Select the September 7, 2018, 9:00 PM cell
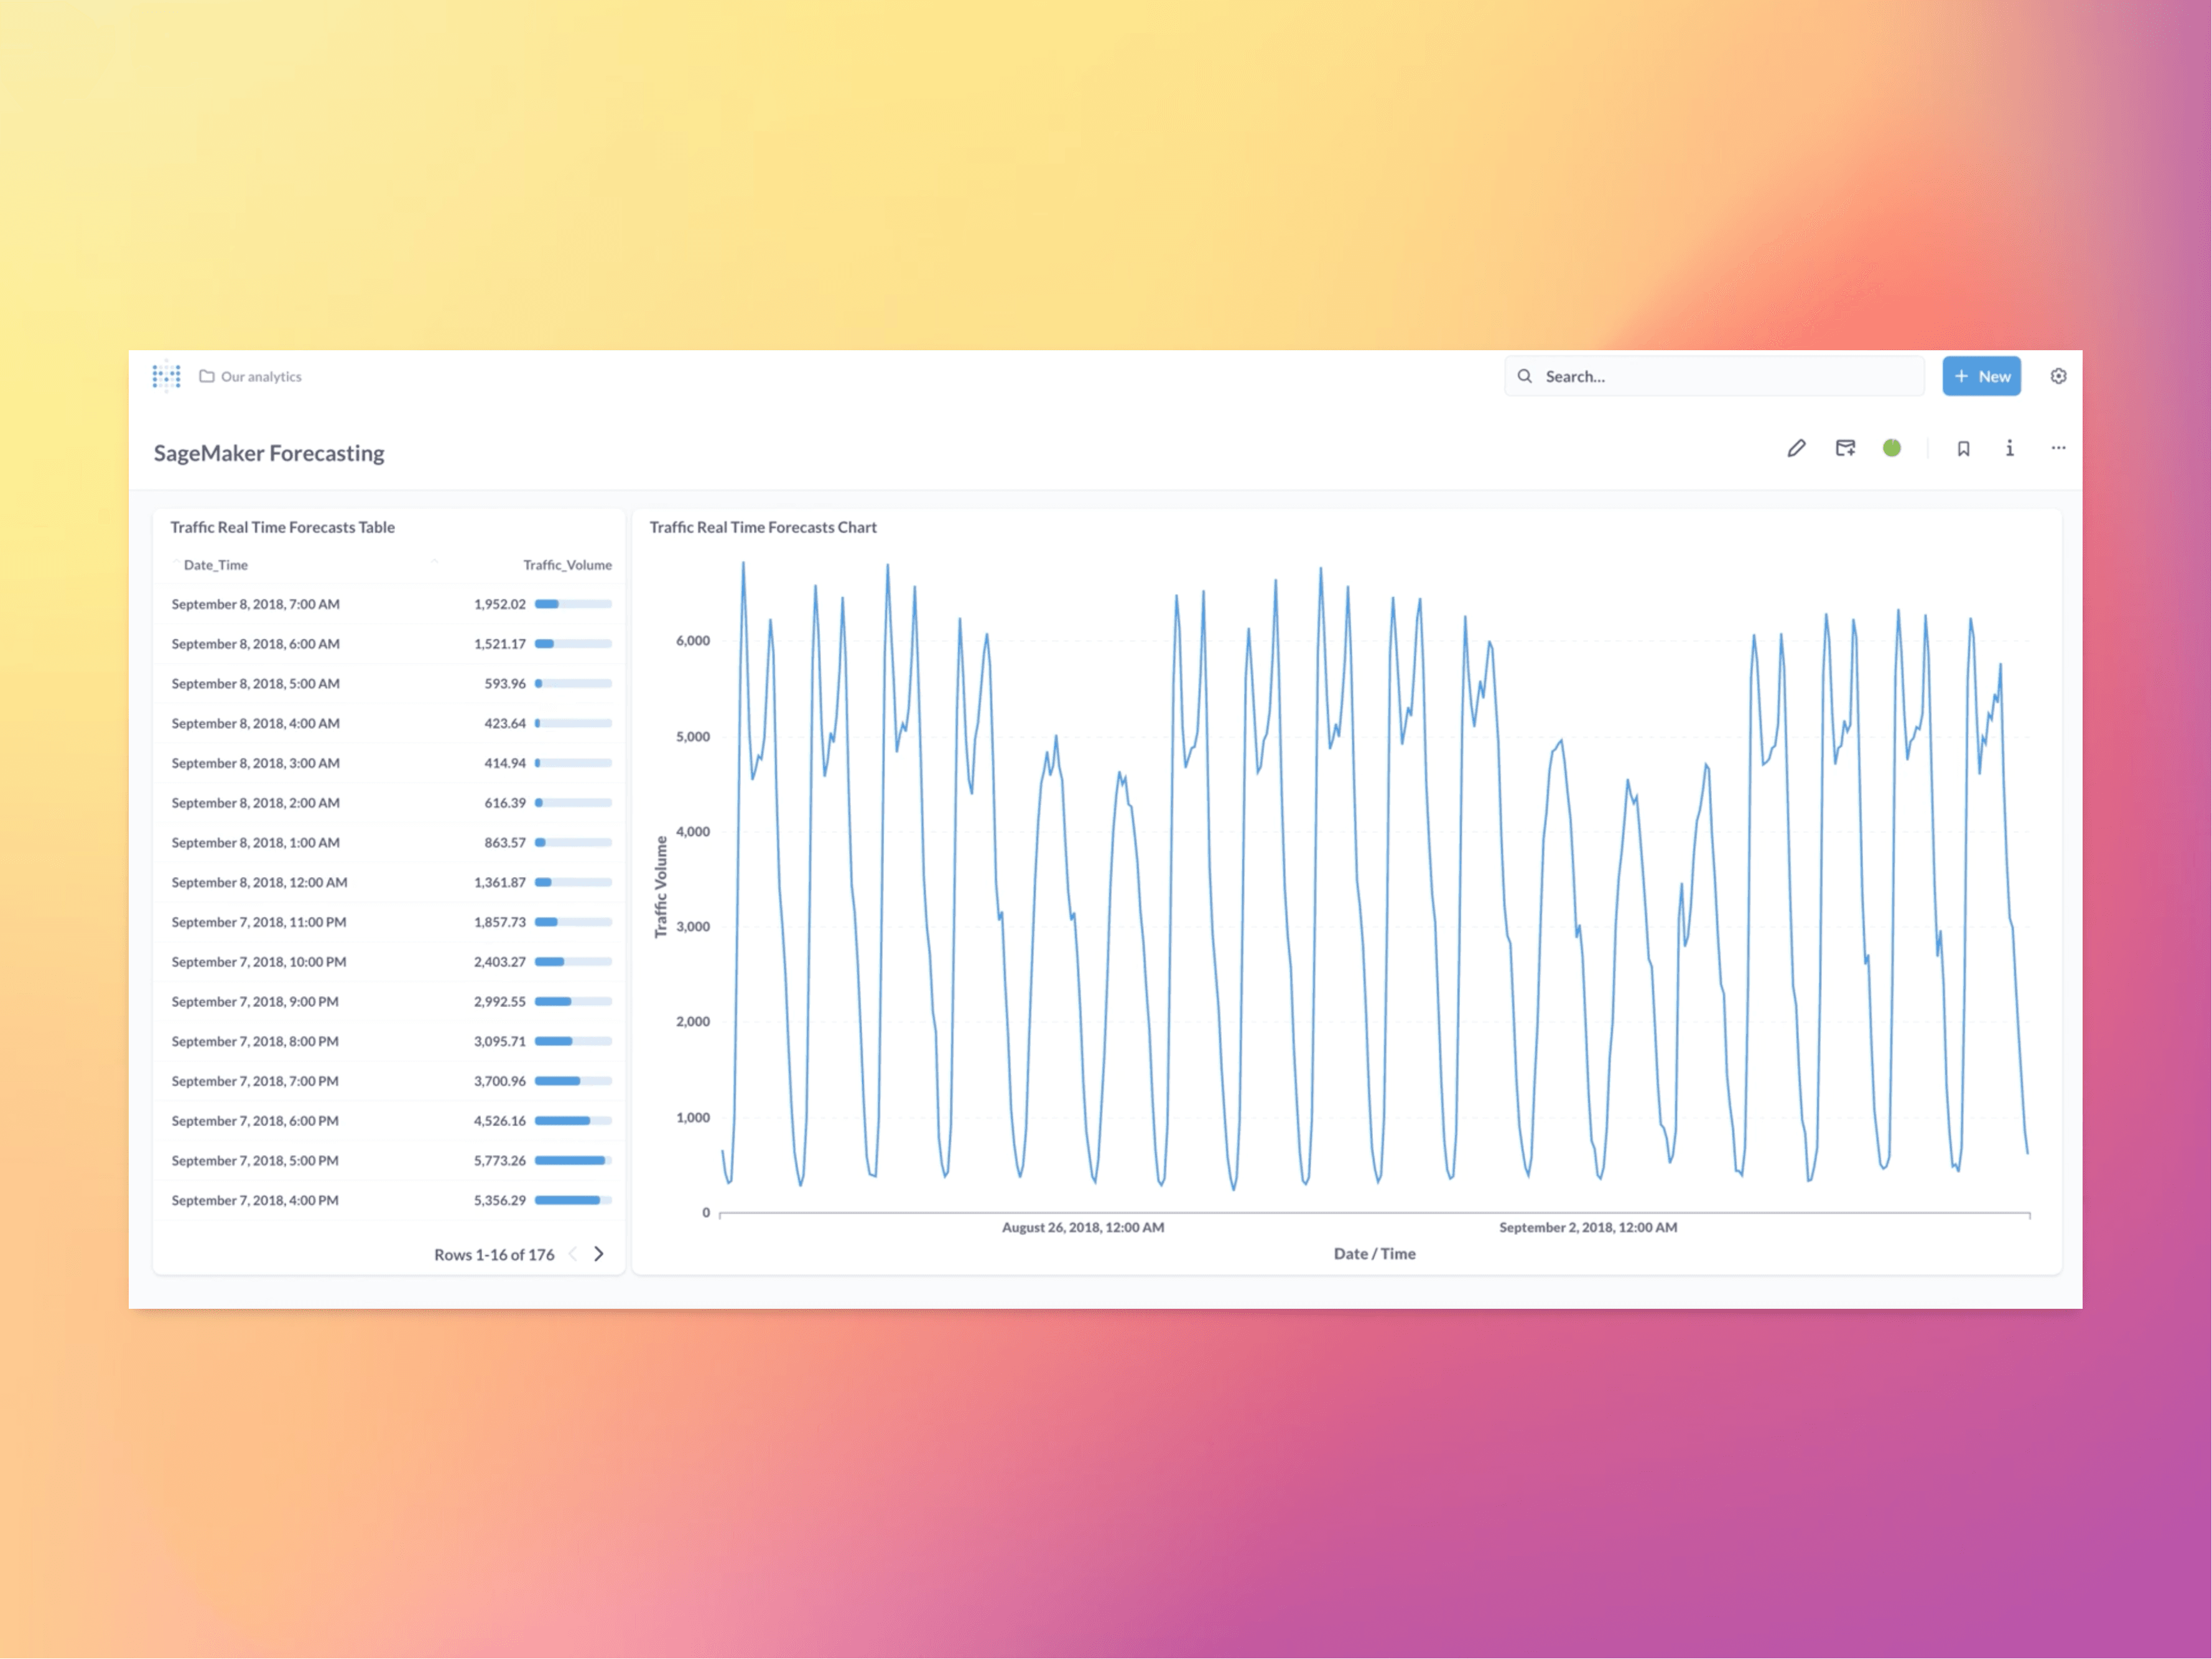Screen dimensions: 2212x1659 point(255,1002)
